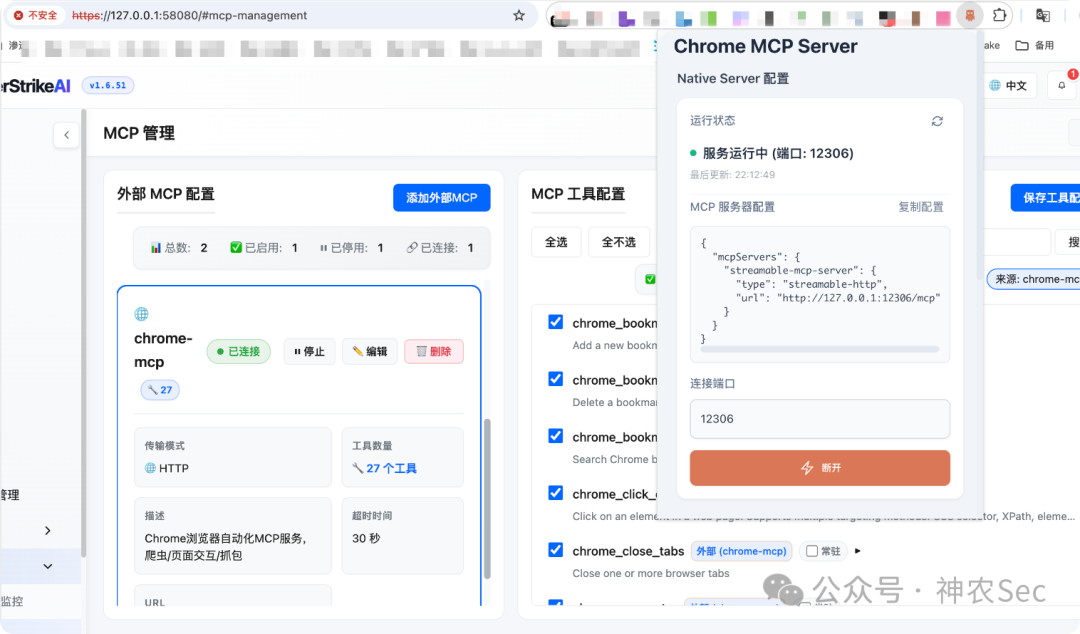This screenshot has width=1080, height=634.
Task: Stop the chrome-mcp server
Action: [309, 351]
